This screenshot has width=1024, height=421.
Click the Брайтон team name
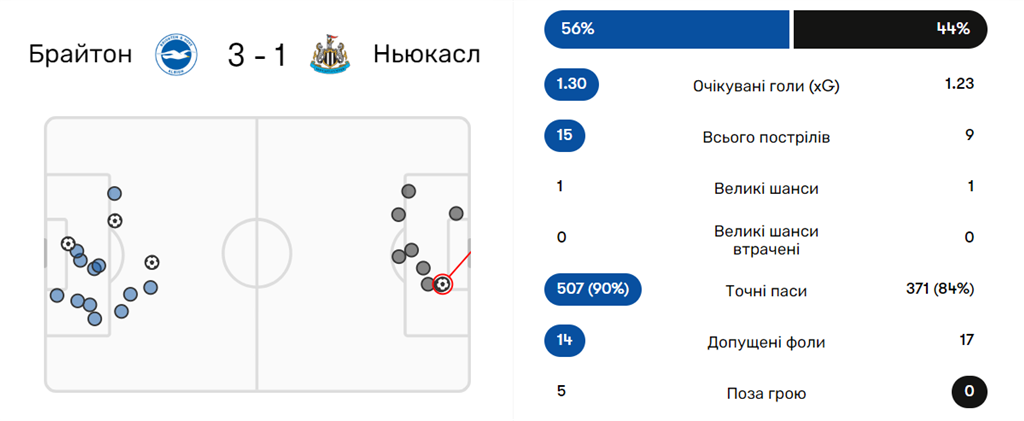81,54
